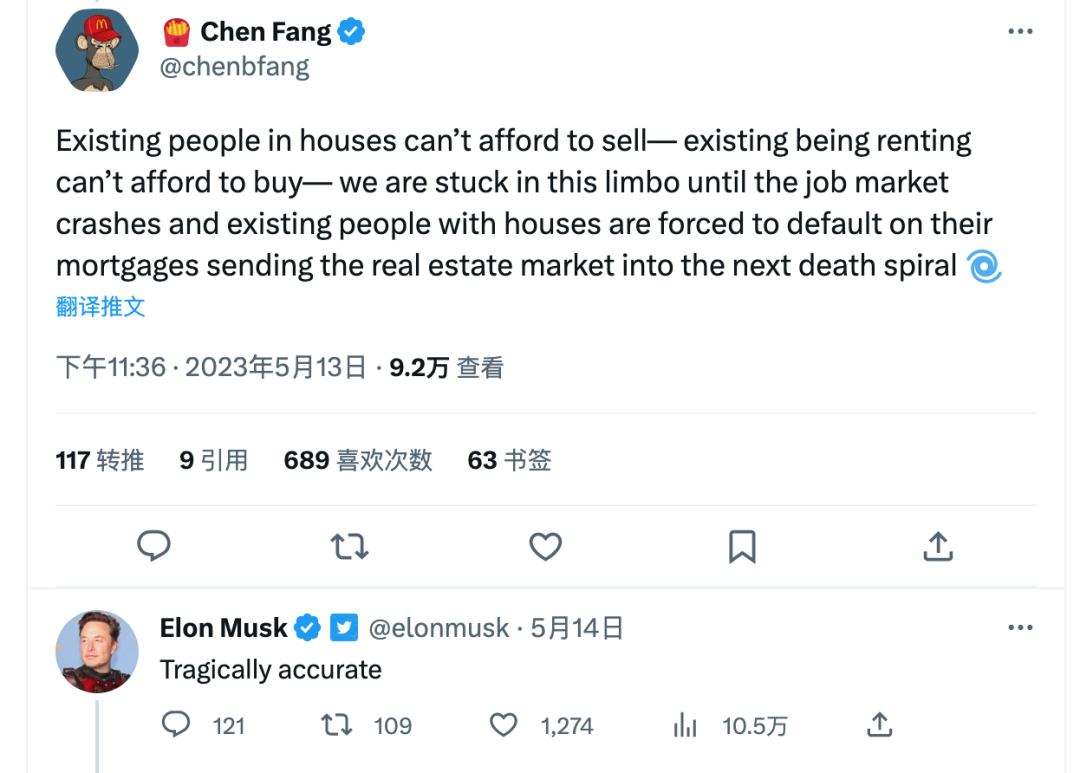Click Chen Fang's blue verified badge

pyautogui.click(x=350, y=32)
